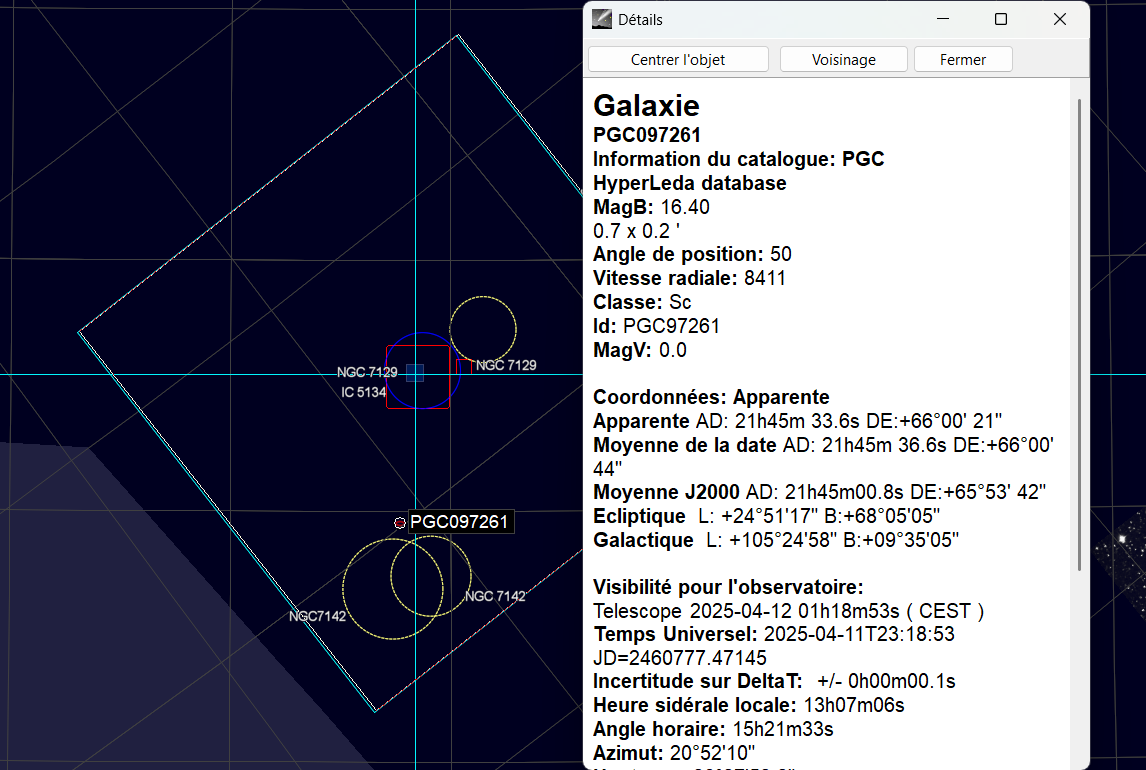Select the Angle horaire: 15h21m33s line
The image size is (1146, 770).
[x=713, y=729]
